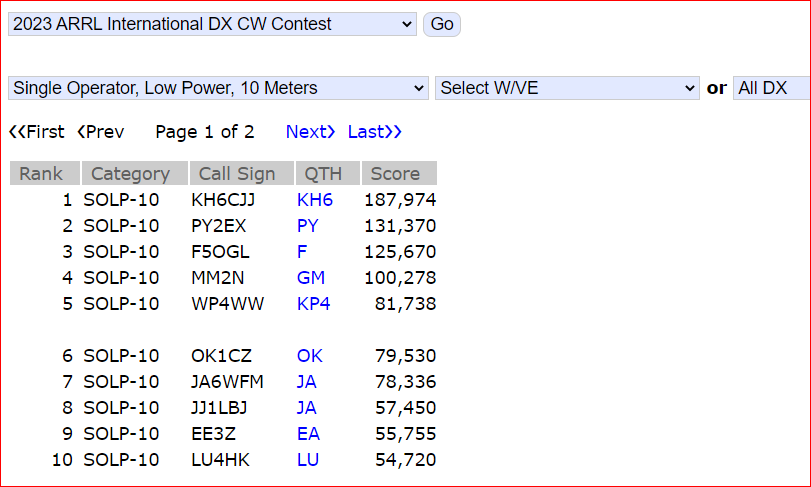Click the score 81,738
The height and width of the screenshot is (487, 811).
click(406, 303)
